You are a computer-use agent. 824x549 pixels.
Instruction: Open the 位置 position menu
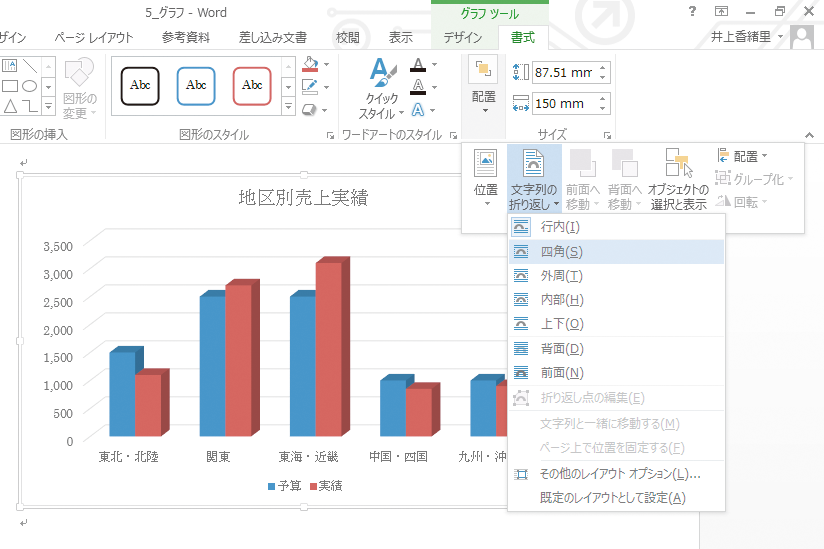[486, 178]
